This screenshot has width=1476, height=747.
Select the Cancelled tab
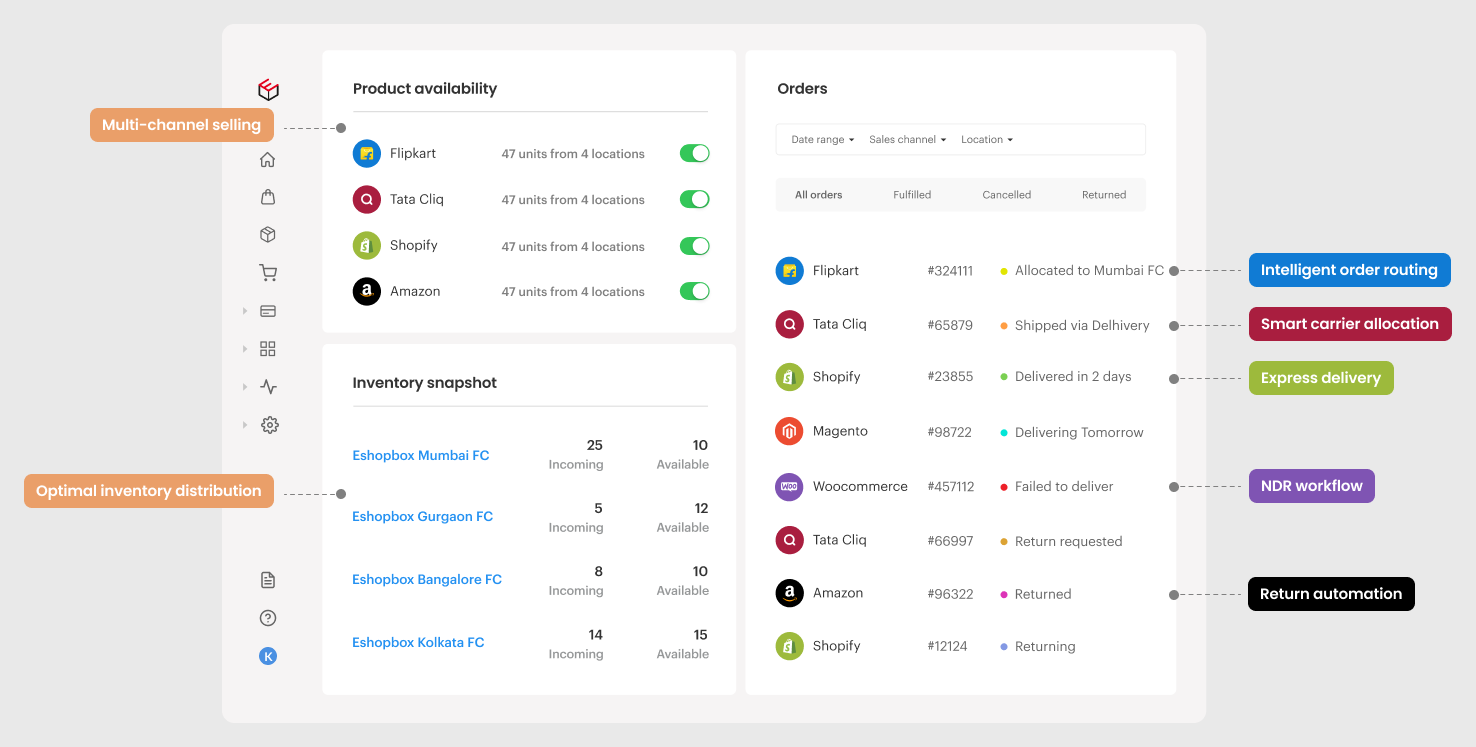1007,195
